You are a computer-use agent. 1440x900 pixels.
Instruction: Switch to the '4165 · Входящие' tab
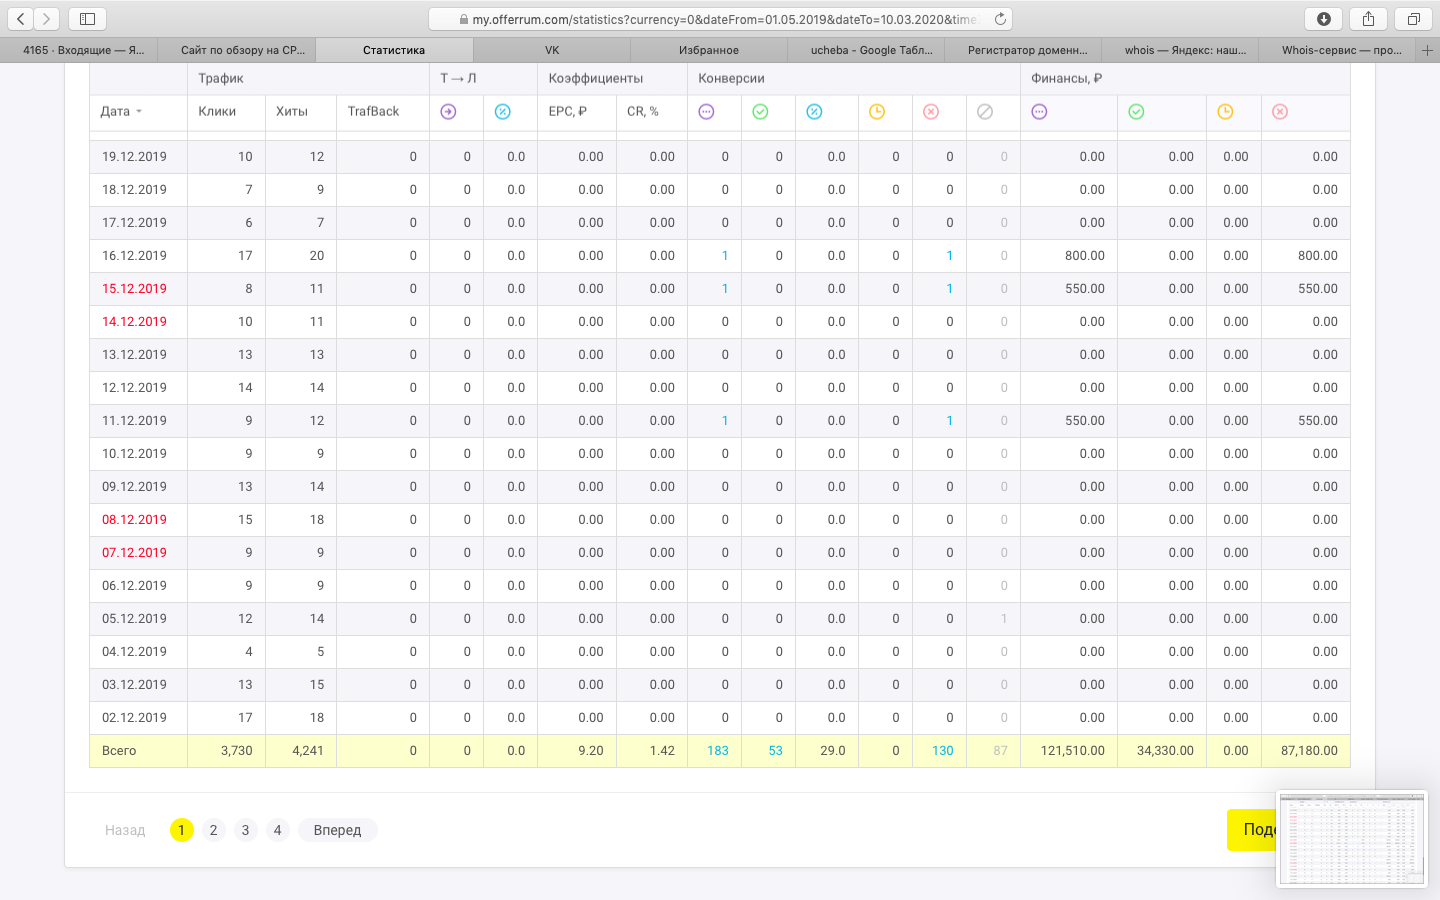click(79, 50)
